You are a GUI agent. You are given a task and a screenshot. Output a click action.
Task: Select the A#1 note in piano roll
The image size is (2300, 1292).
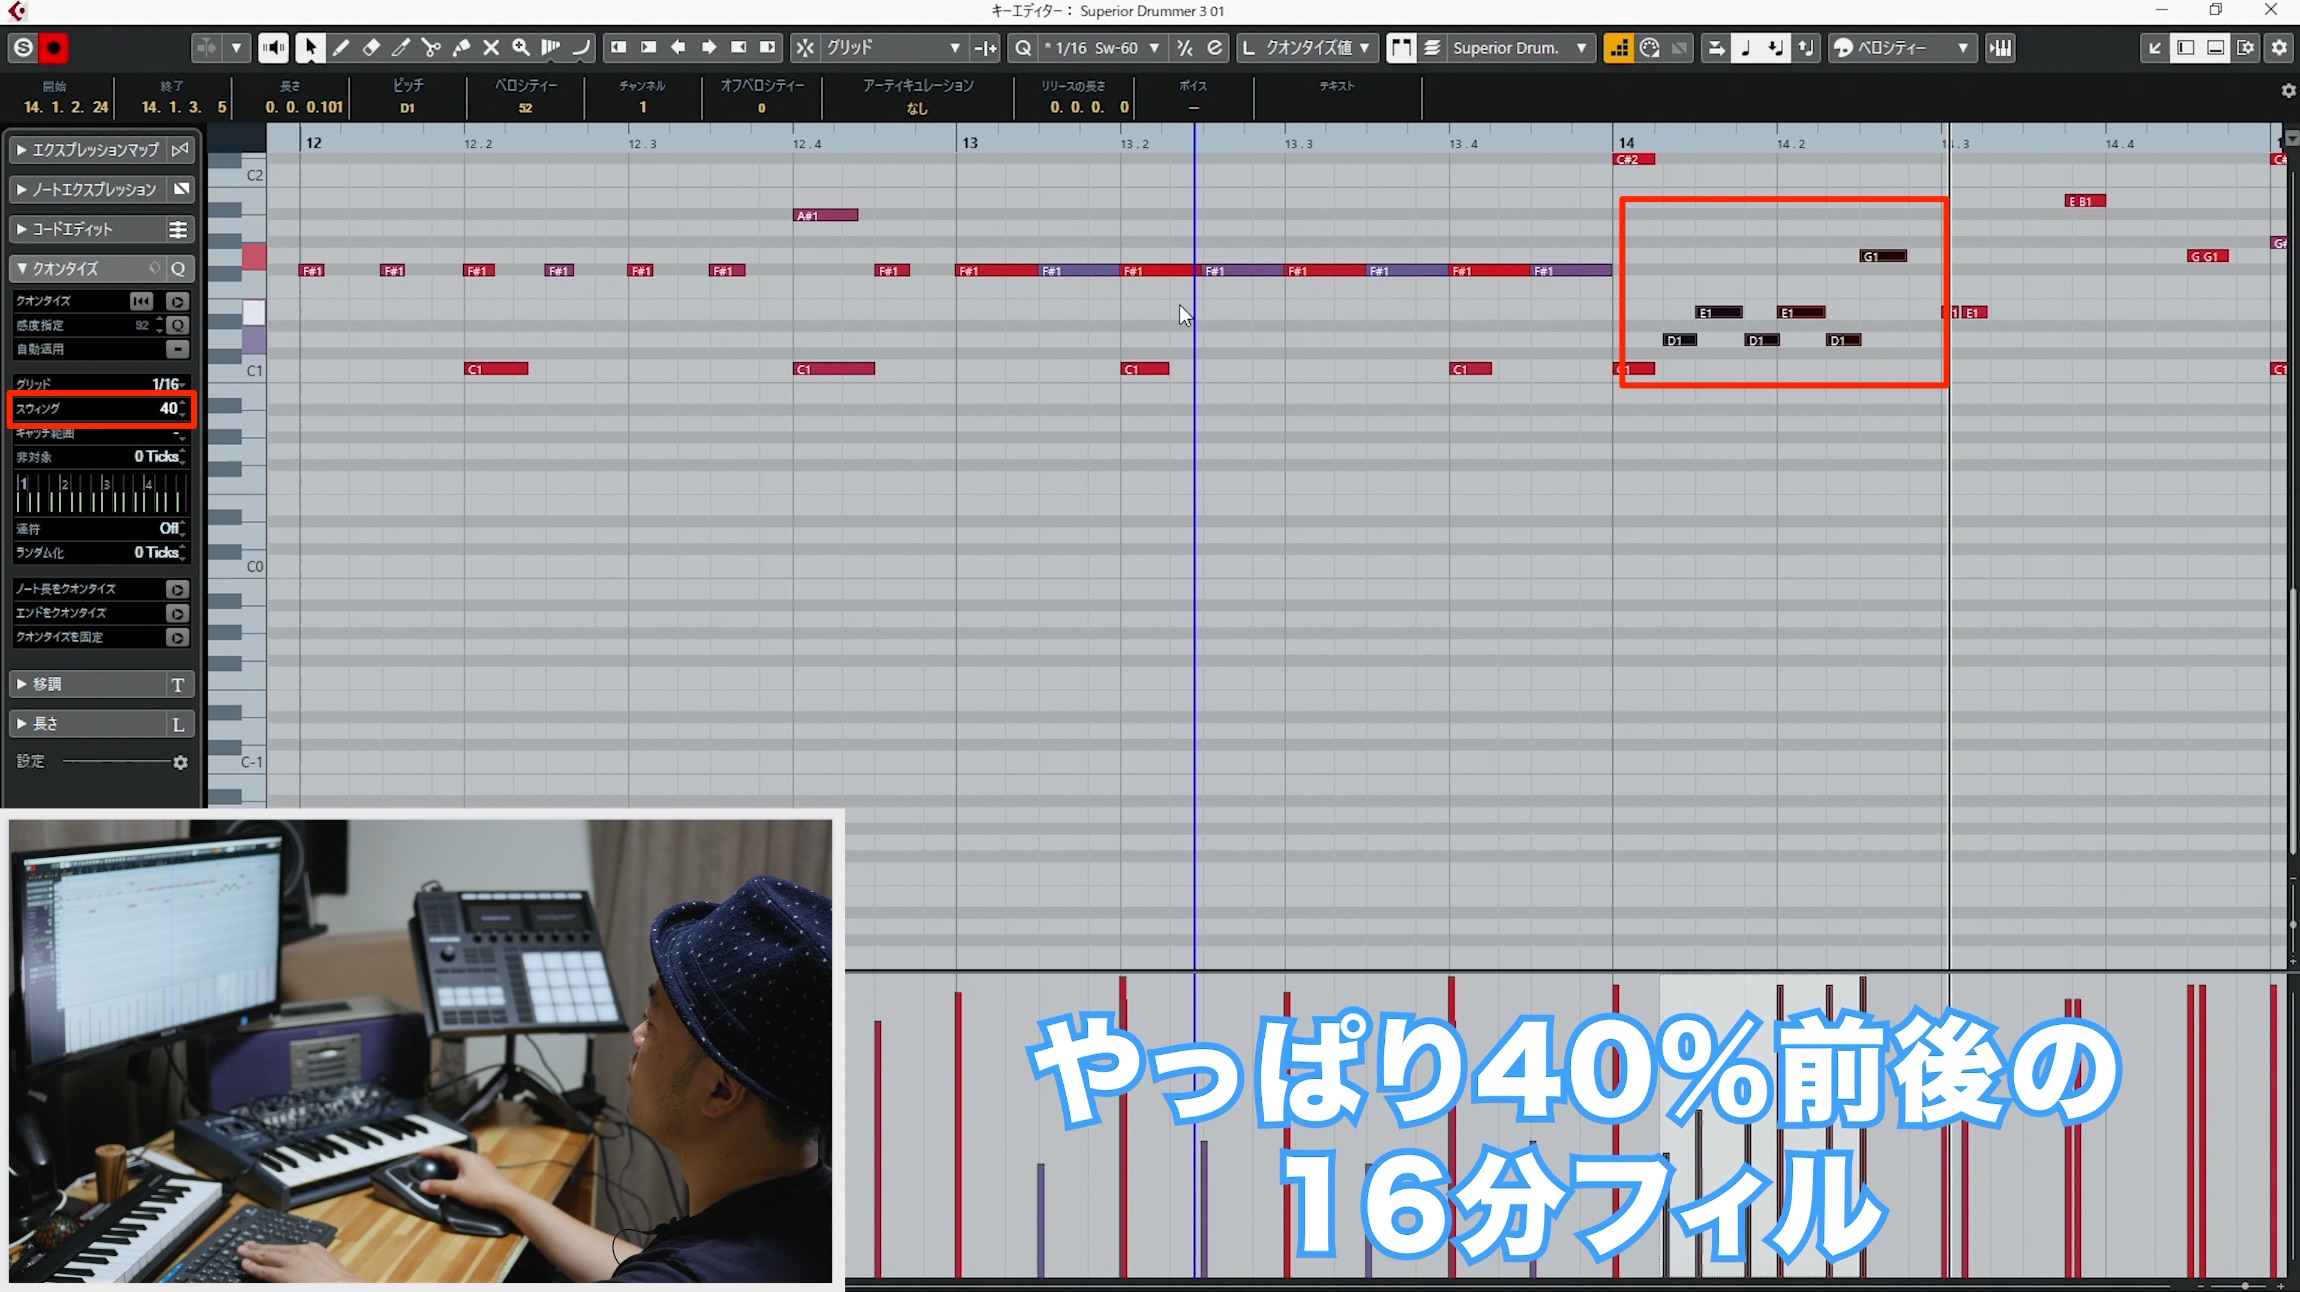pyautogui.click(x=825, y=215)
